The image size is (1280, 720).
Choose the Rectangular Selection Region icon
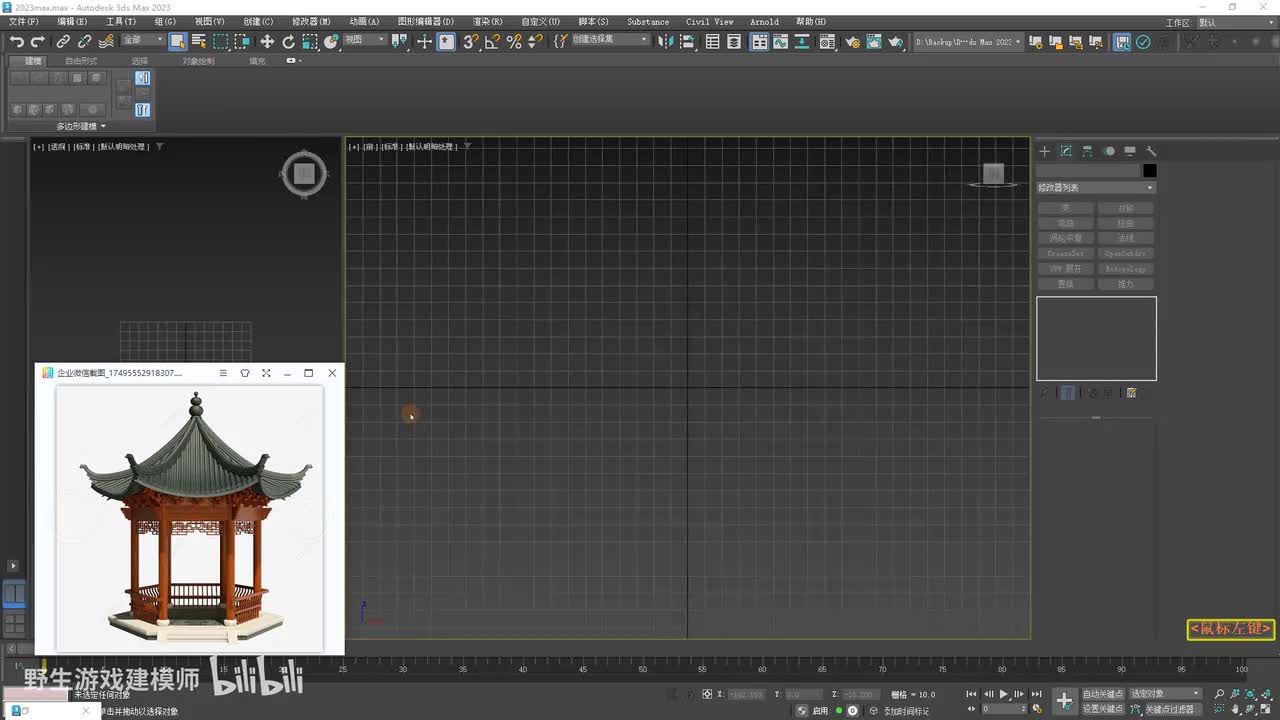click(x=220, y=41)
